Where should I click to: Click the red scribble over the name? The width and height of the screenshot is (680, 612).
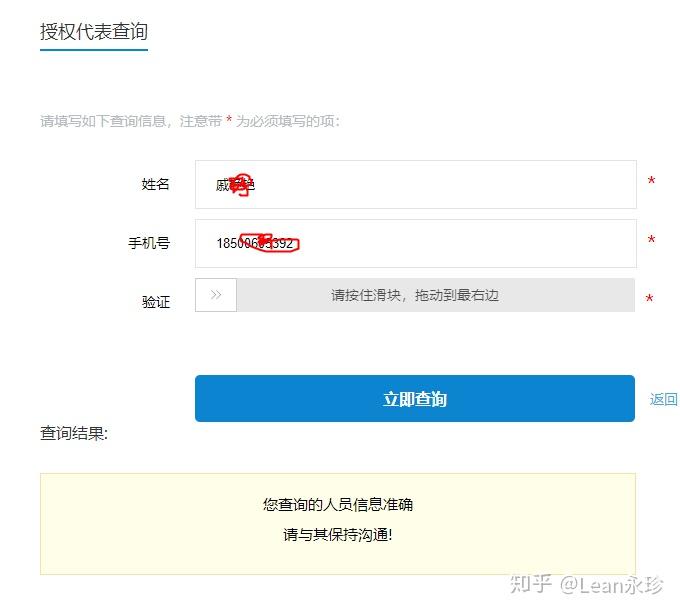[241, 185]
